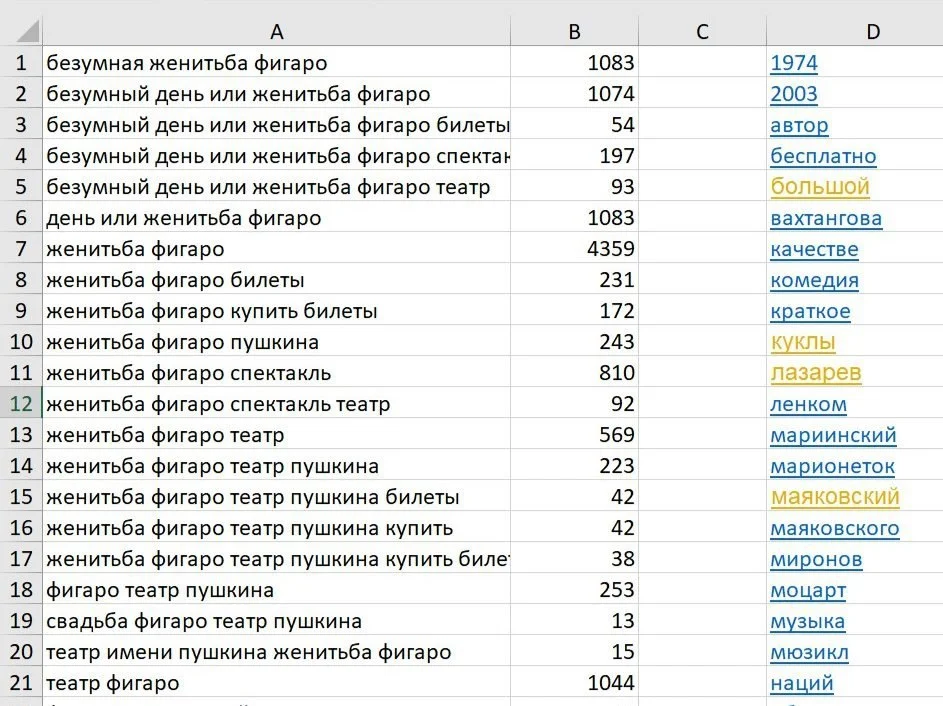Select column B header
The width and height of the screenshot is (943, 706).
coord(574,31)
